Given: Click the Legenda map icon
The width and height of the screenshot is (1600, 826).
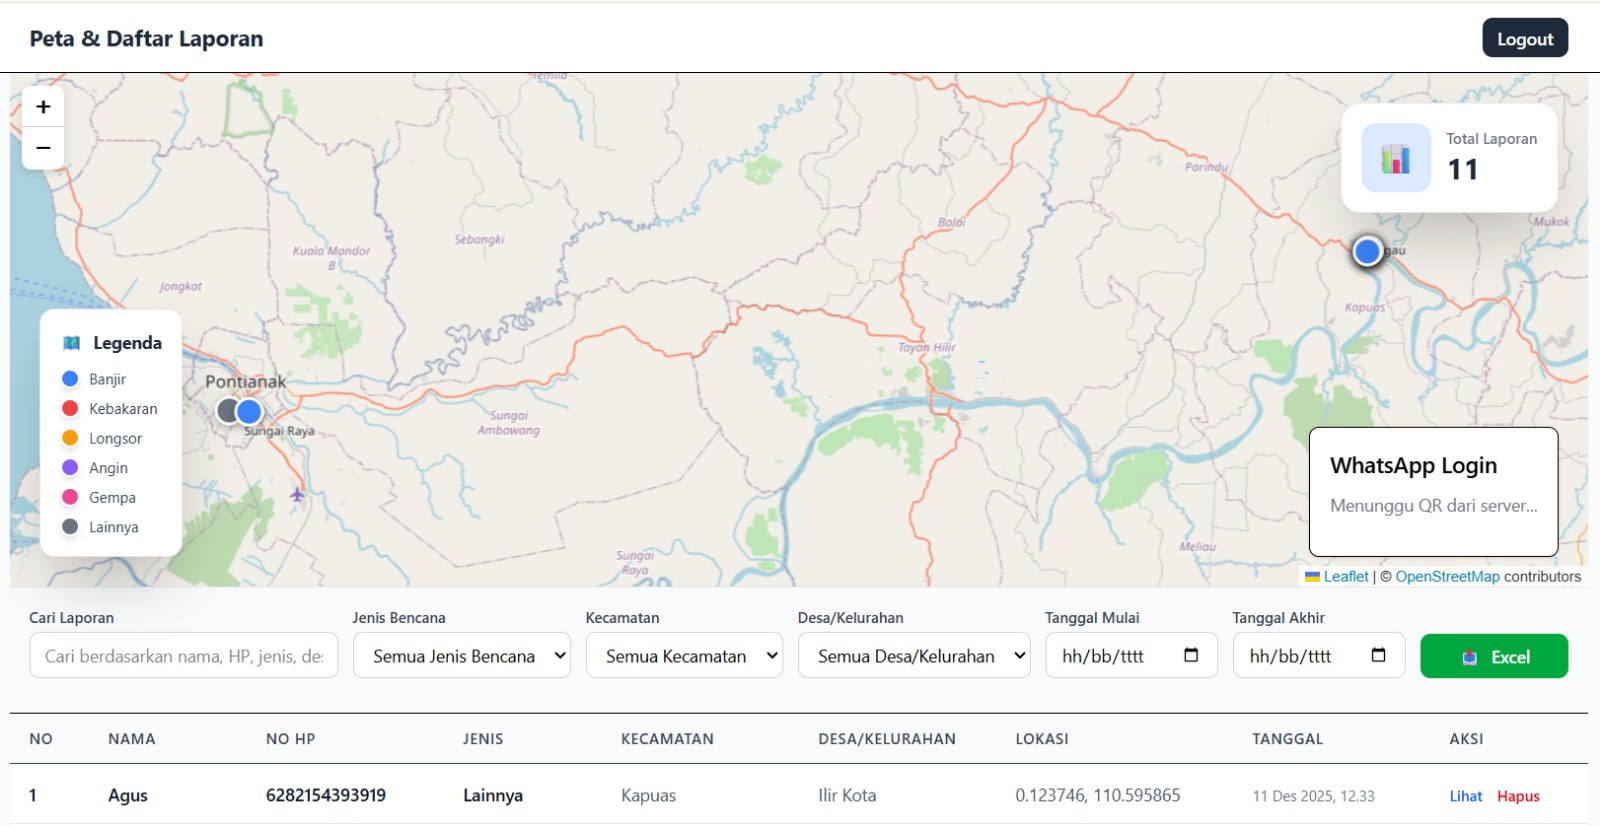Looking at the screenshot, I should pos(71,343).
